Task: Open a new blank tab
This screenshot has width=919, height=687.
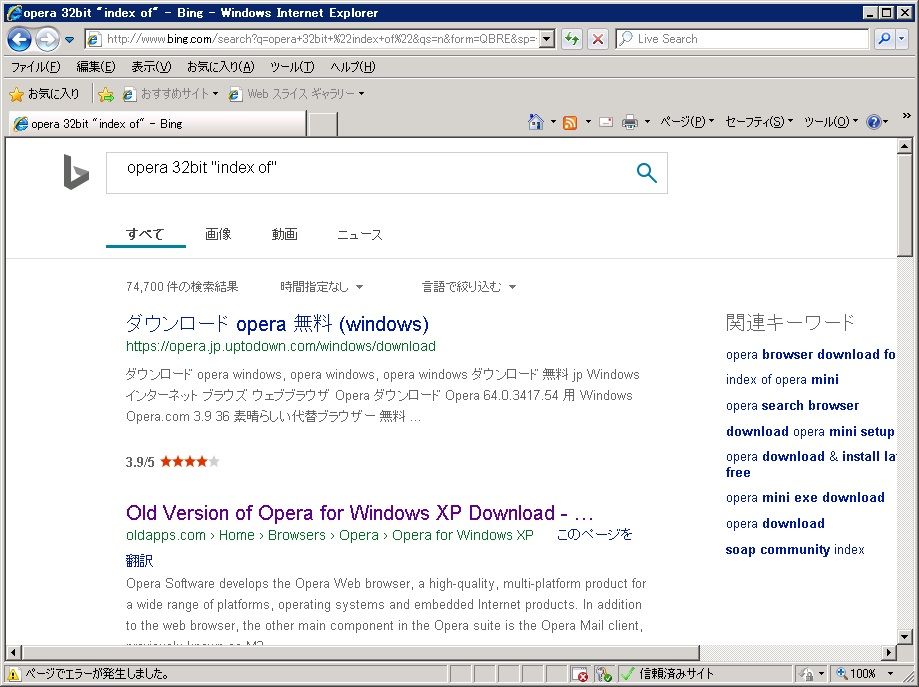Action: point(323,124)
